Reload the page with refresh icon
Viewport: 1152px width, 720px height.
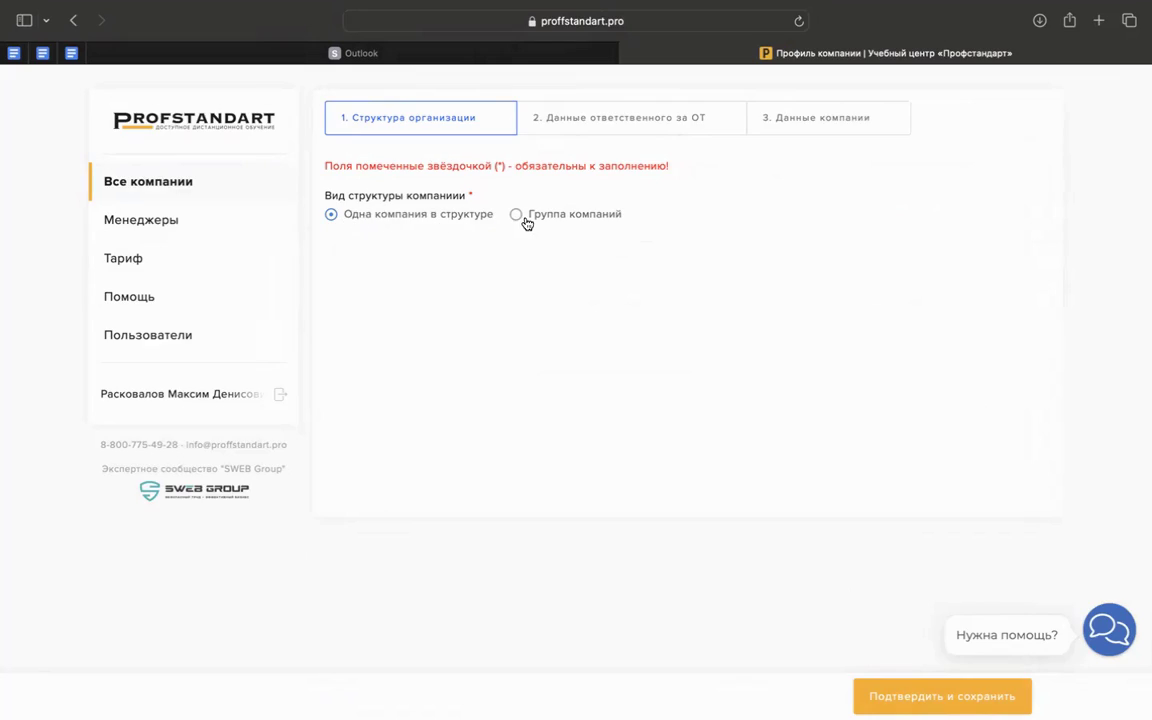coord(799,21)
